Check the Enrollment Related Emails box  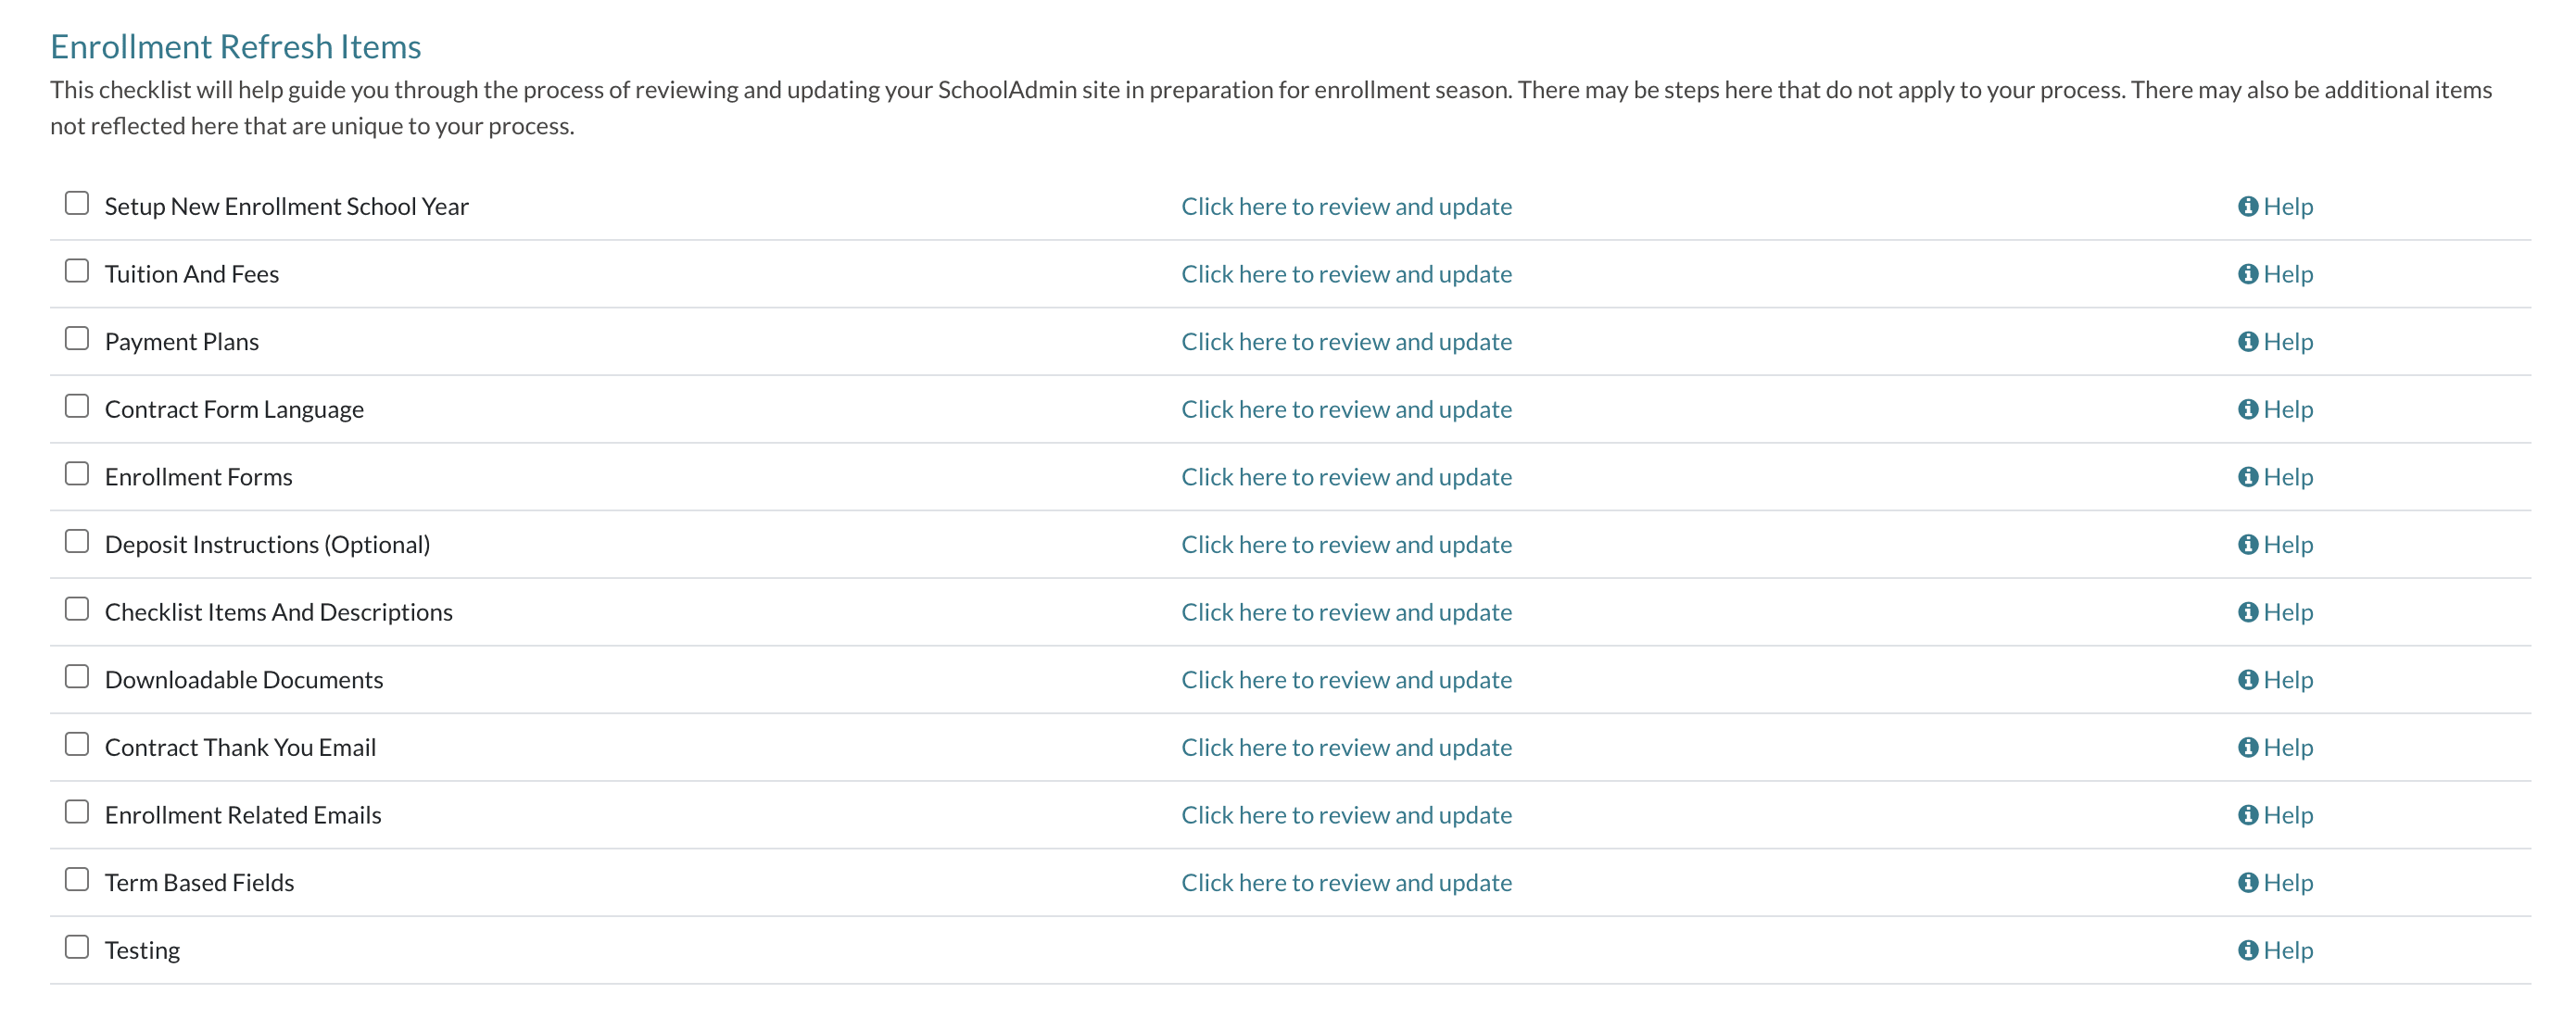77,812
